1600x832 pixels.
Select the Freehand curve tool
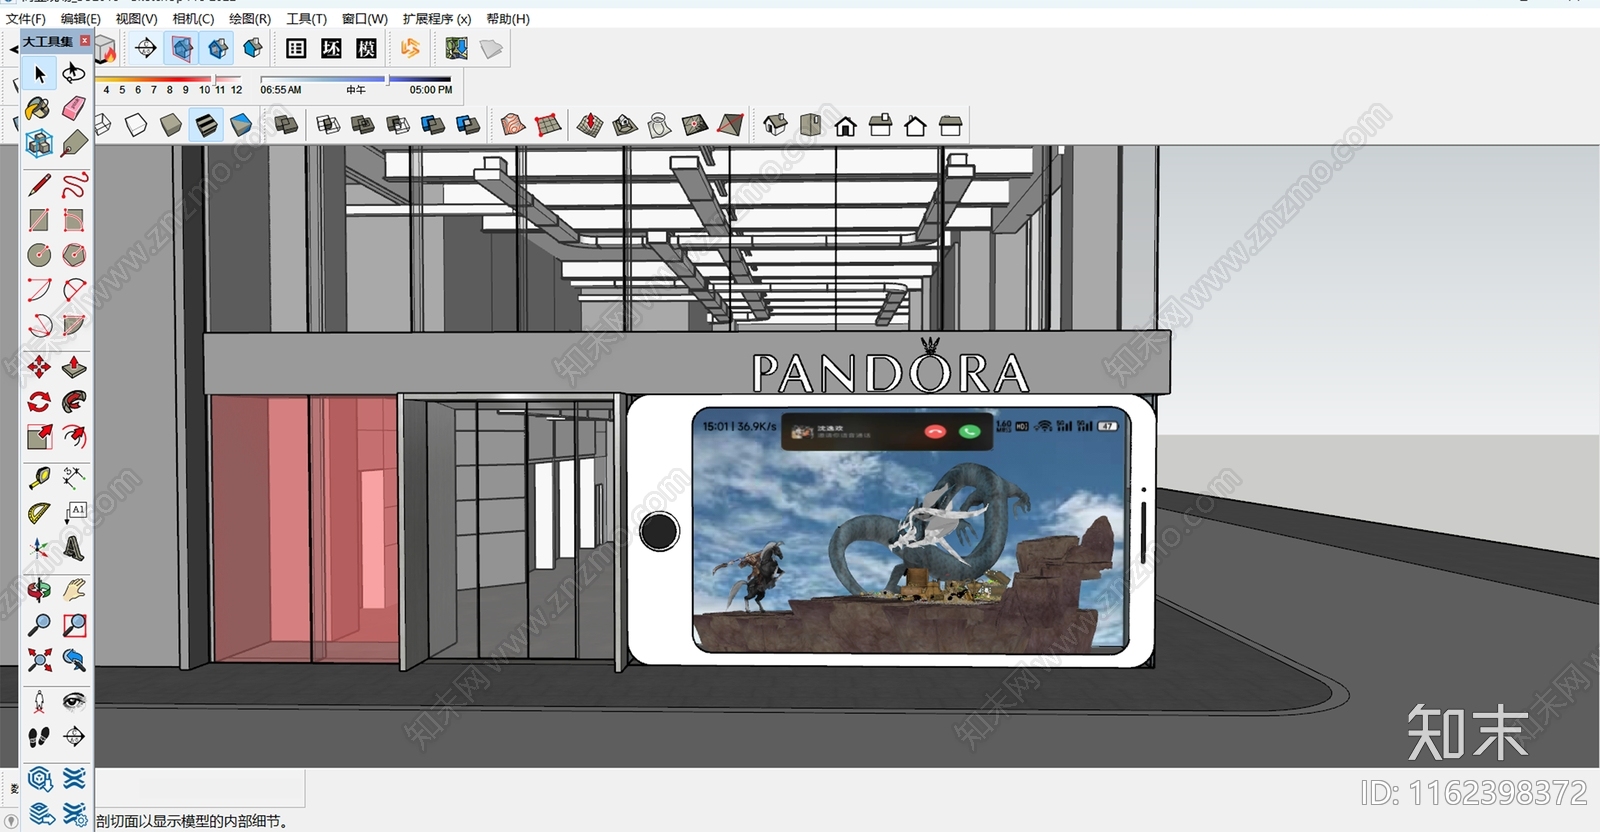coord(74,185)
